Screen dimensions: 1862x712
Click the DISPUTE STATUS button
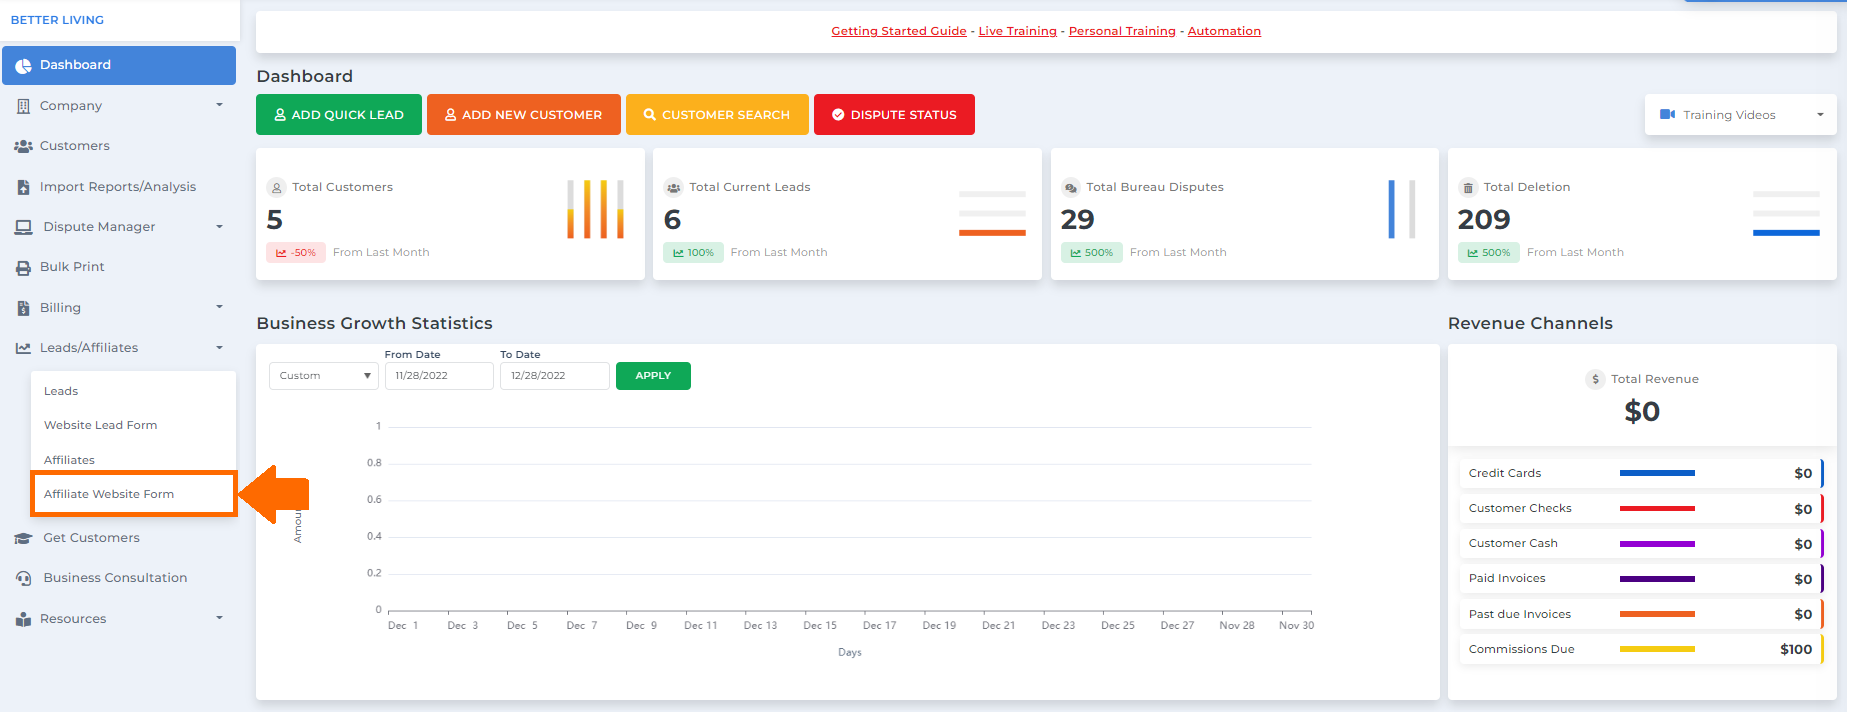click(x=894, y=114)
